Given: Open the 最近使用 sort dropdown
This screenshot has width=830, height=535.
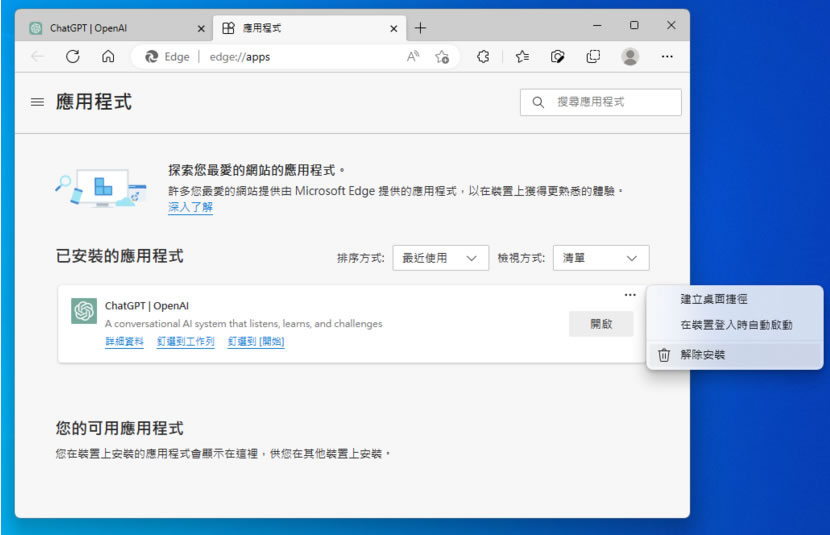Looking at the screenshot, I should [x=440, y=258].
